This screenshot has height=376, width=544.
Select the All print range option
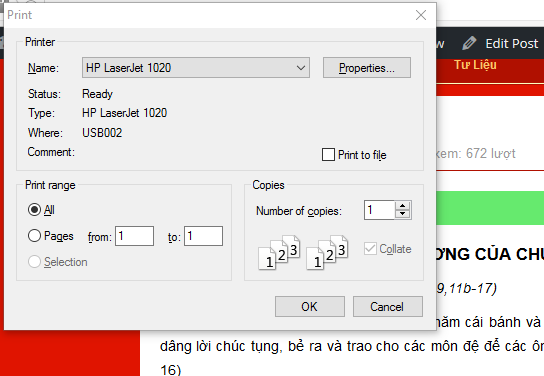(34, 210)
